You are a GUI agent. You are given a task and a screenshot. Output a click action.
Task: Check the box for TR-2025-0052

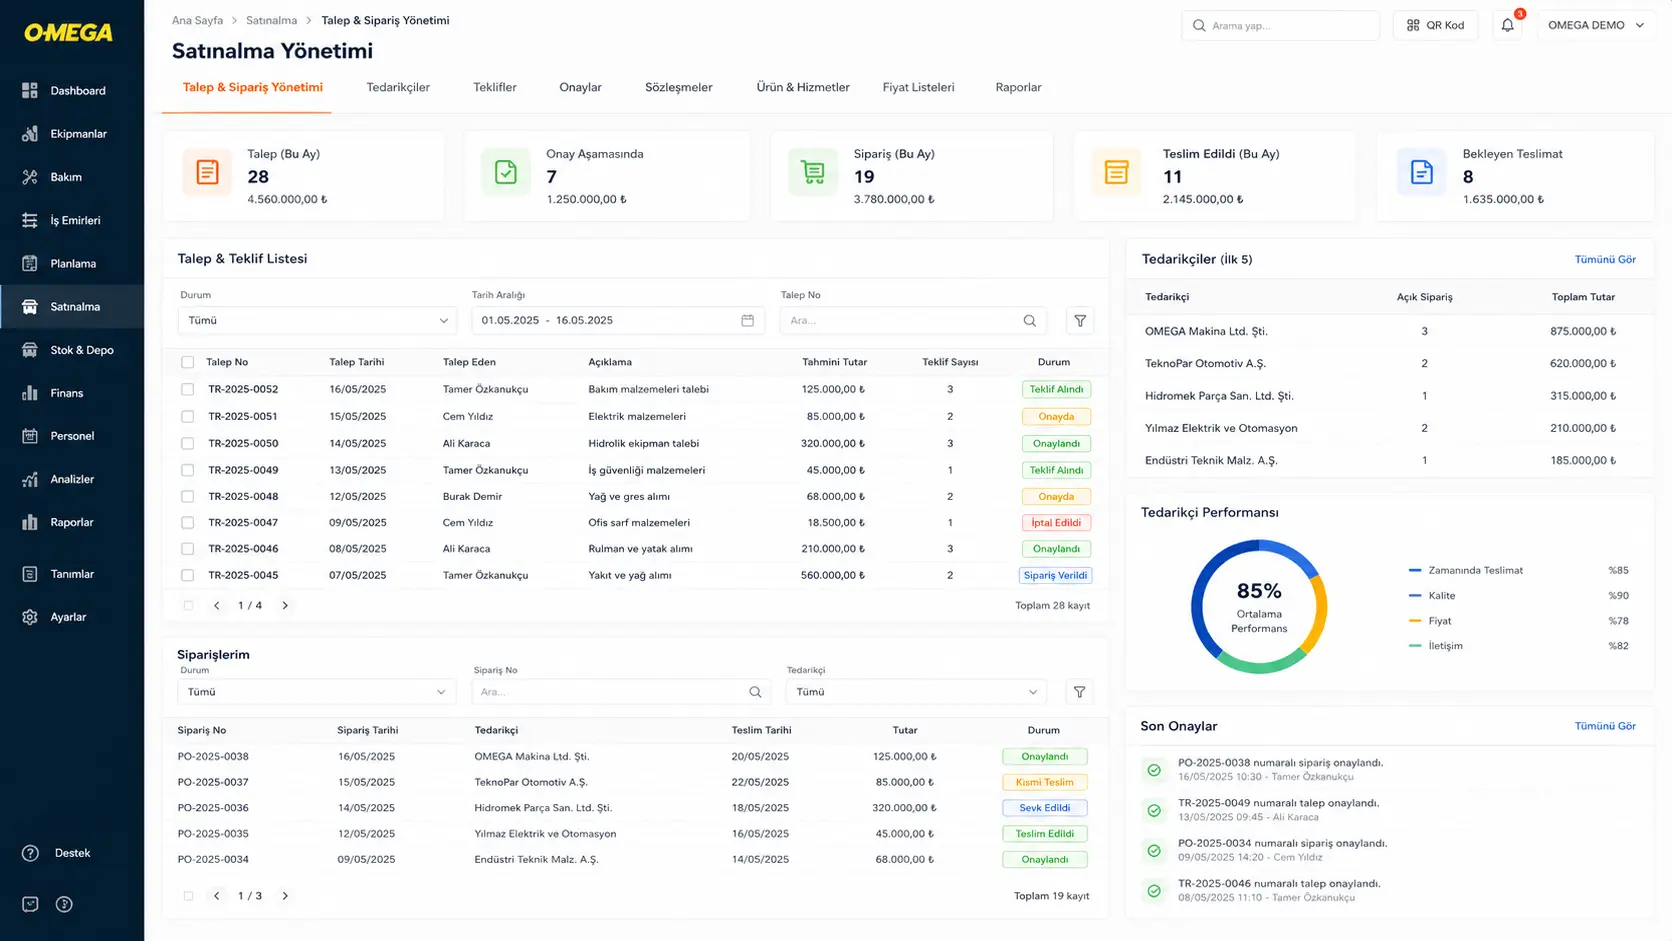pos(187,390)
